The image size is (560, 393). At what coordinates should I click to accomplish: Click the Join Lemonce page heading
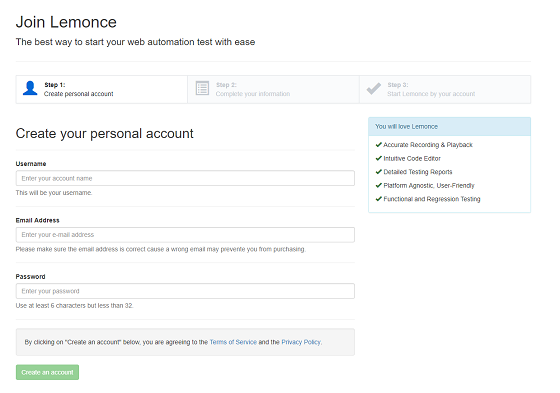[x=66, y=22]
